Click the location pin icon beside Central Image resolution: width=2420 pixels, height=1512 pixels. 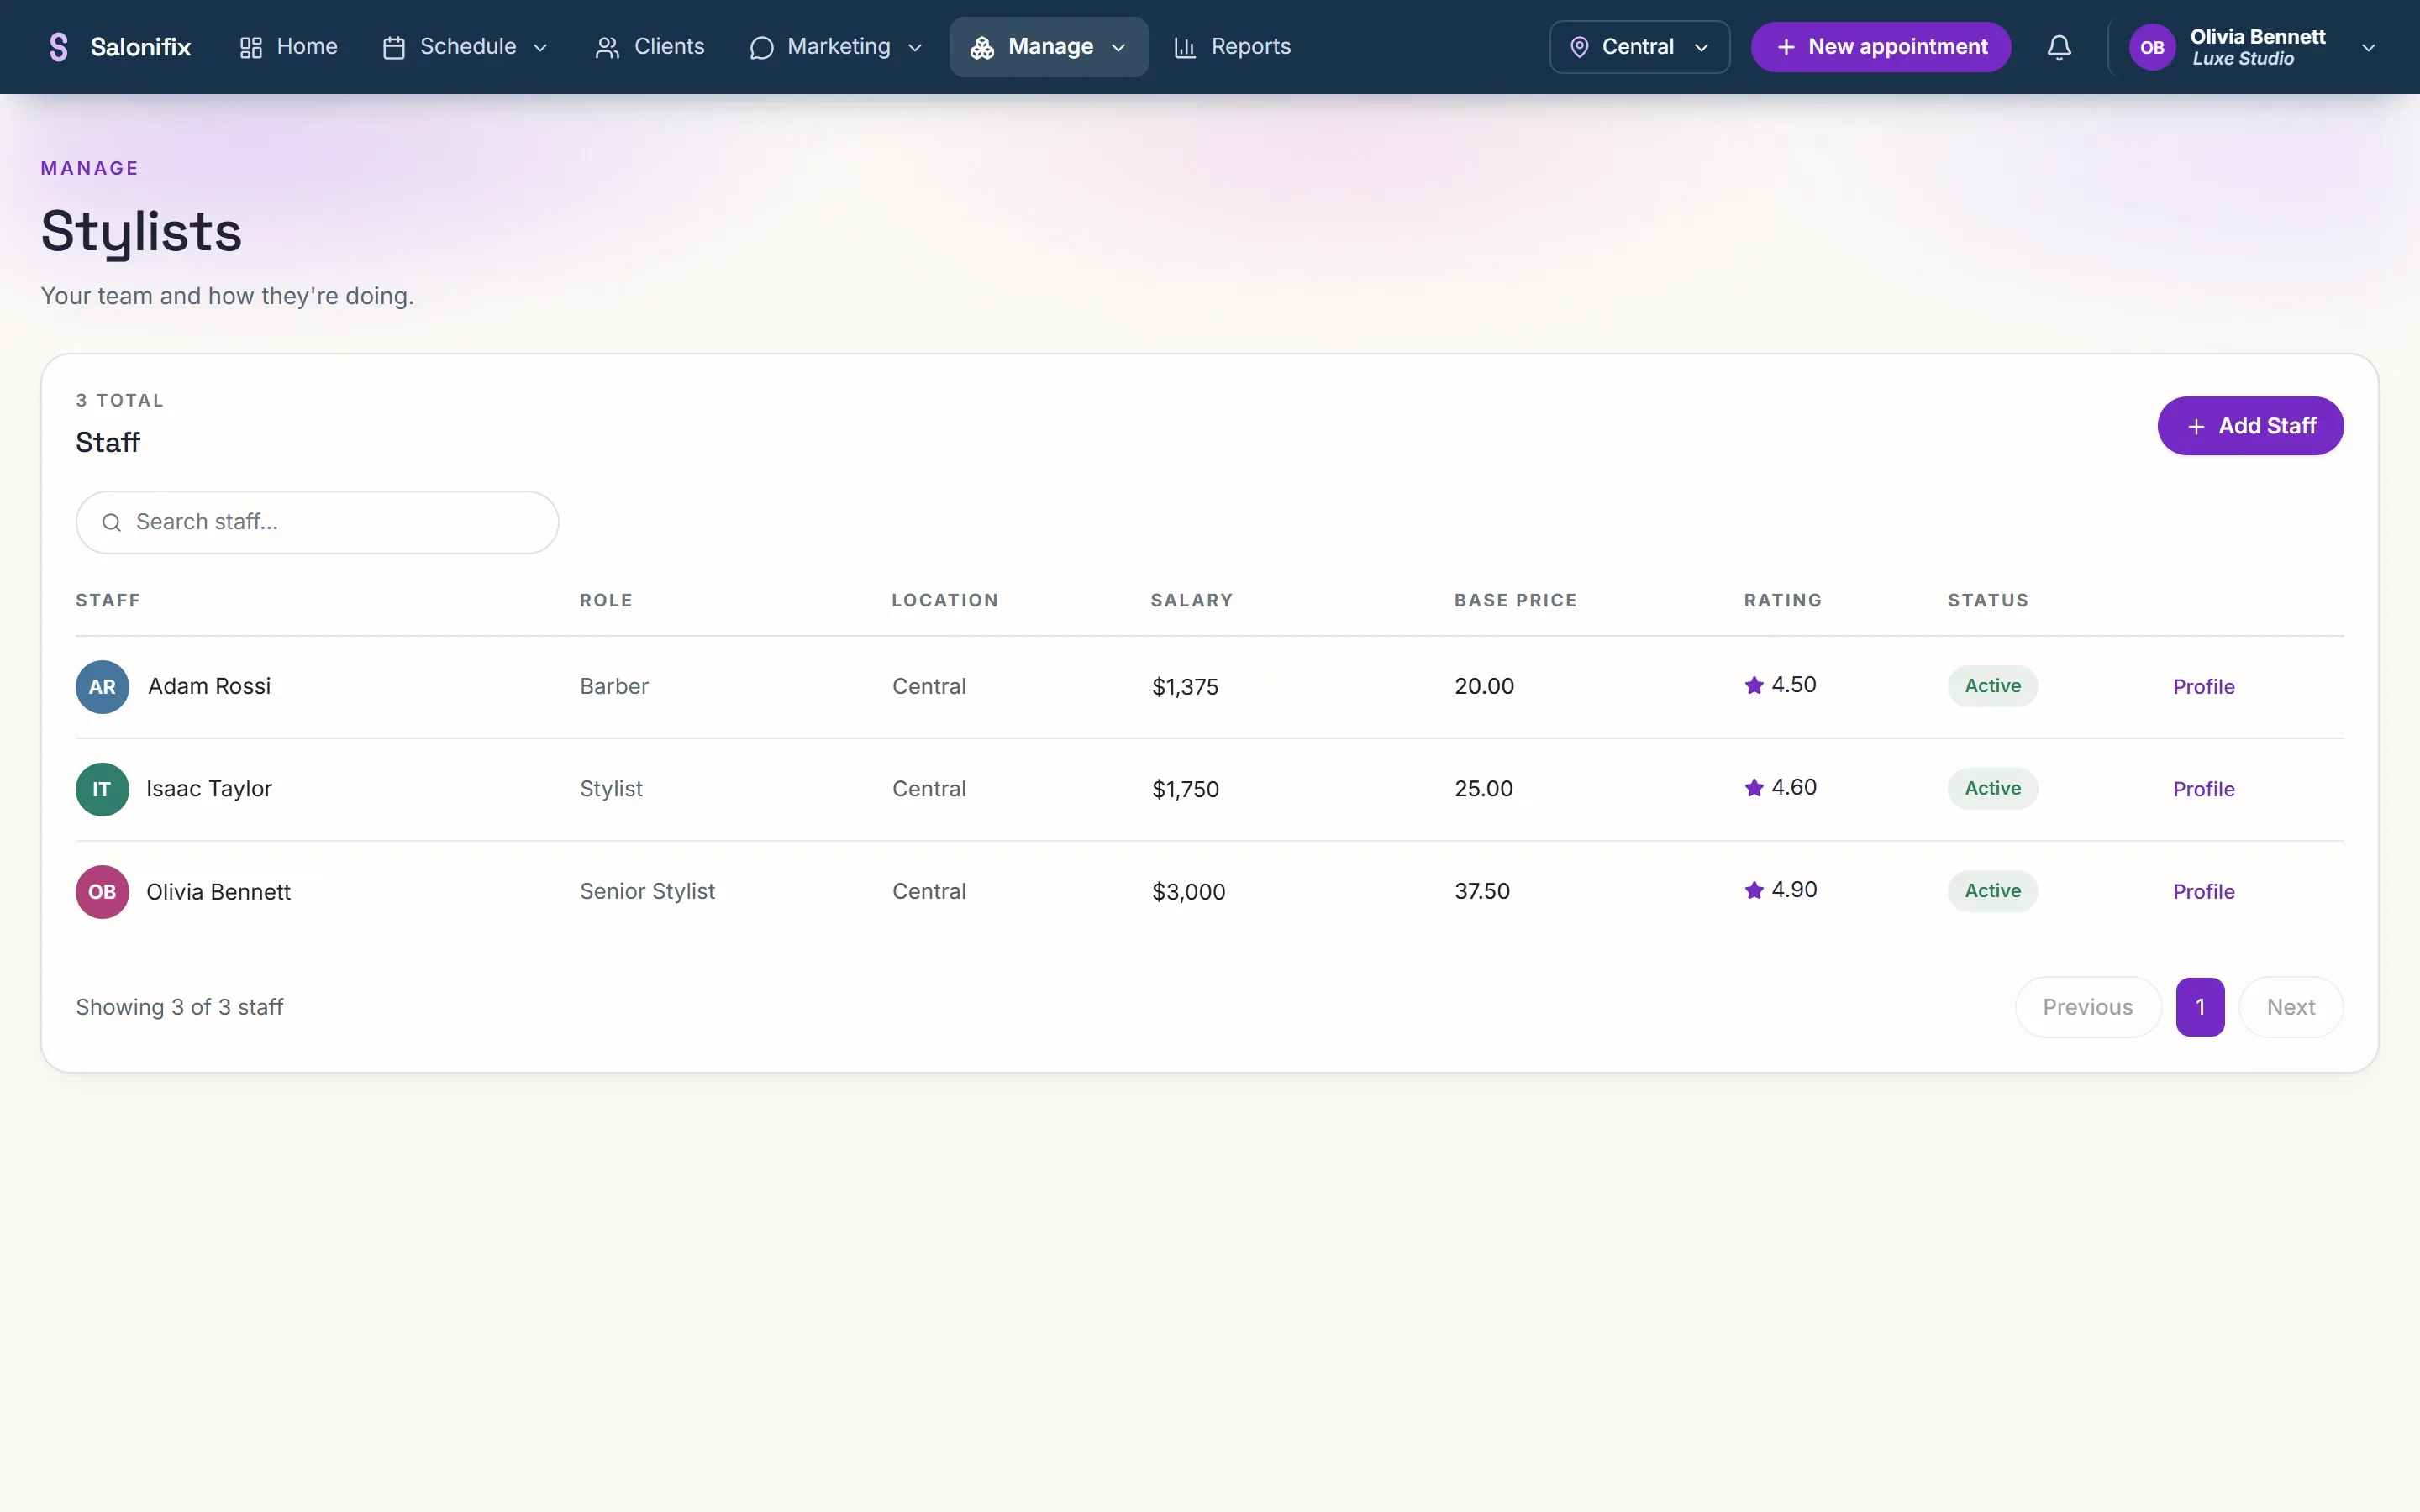pyautogui.click(x=1579, y=47)
